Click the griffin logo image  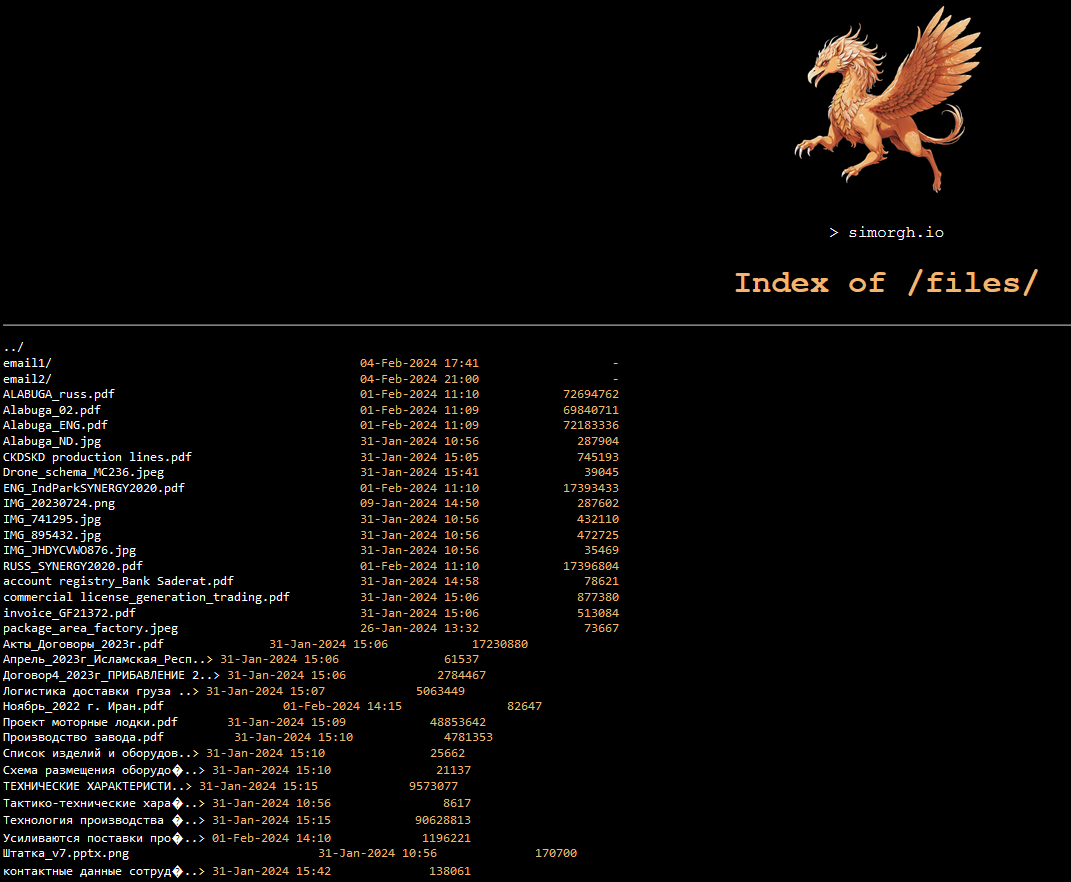(887, 100)
